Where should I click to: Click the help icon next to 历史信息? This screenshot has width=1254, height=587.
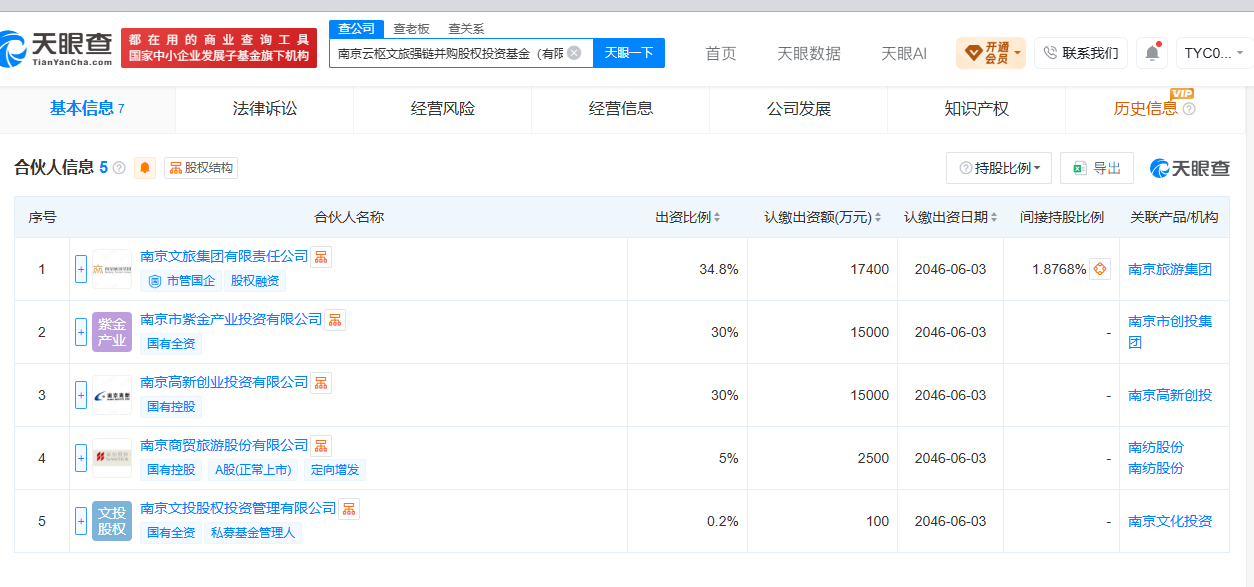point(1189,109)
